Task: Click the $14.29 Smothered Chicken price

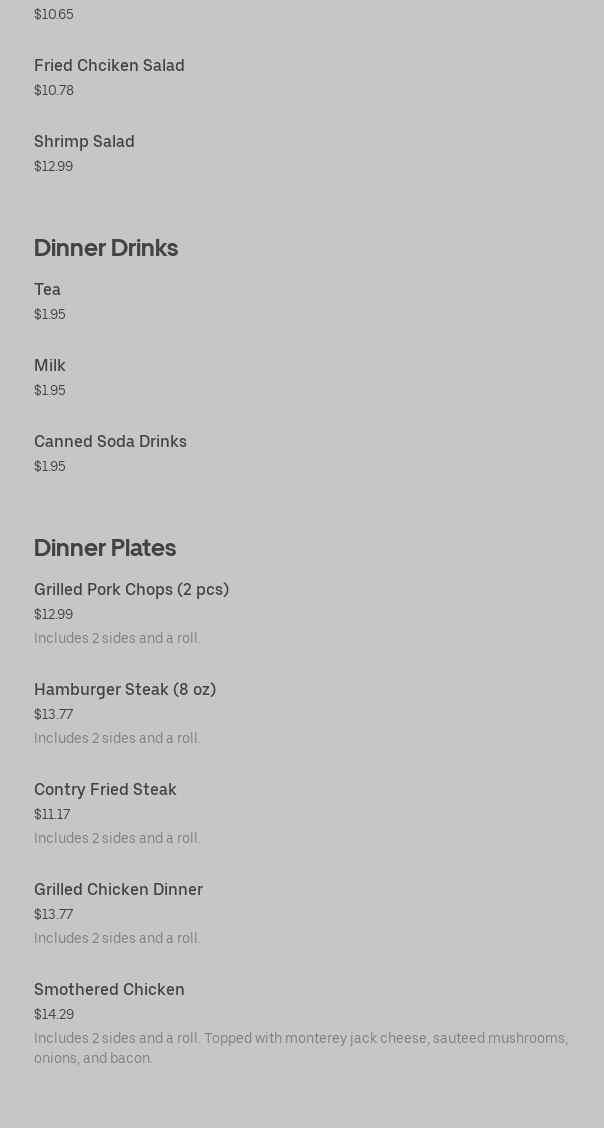Action: (x=54, y=1015)
